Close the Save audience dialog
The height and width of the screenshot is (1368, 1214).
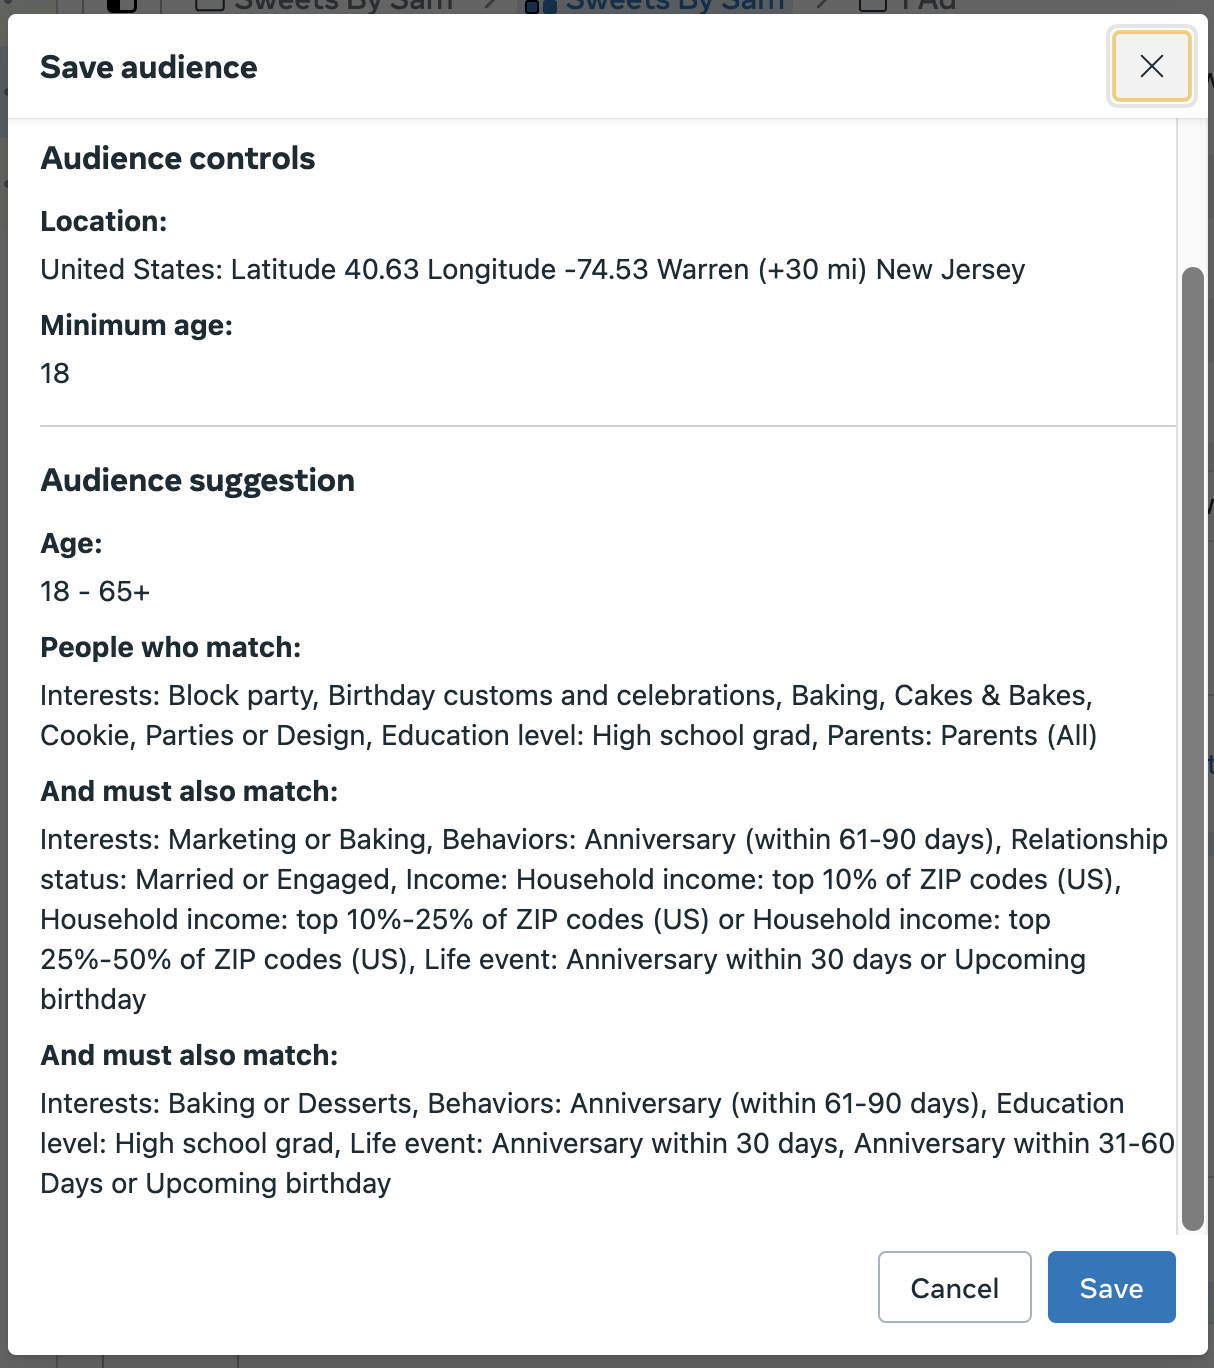pyautogui.click(x=1151, y=66)
